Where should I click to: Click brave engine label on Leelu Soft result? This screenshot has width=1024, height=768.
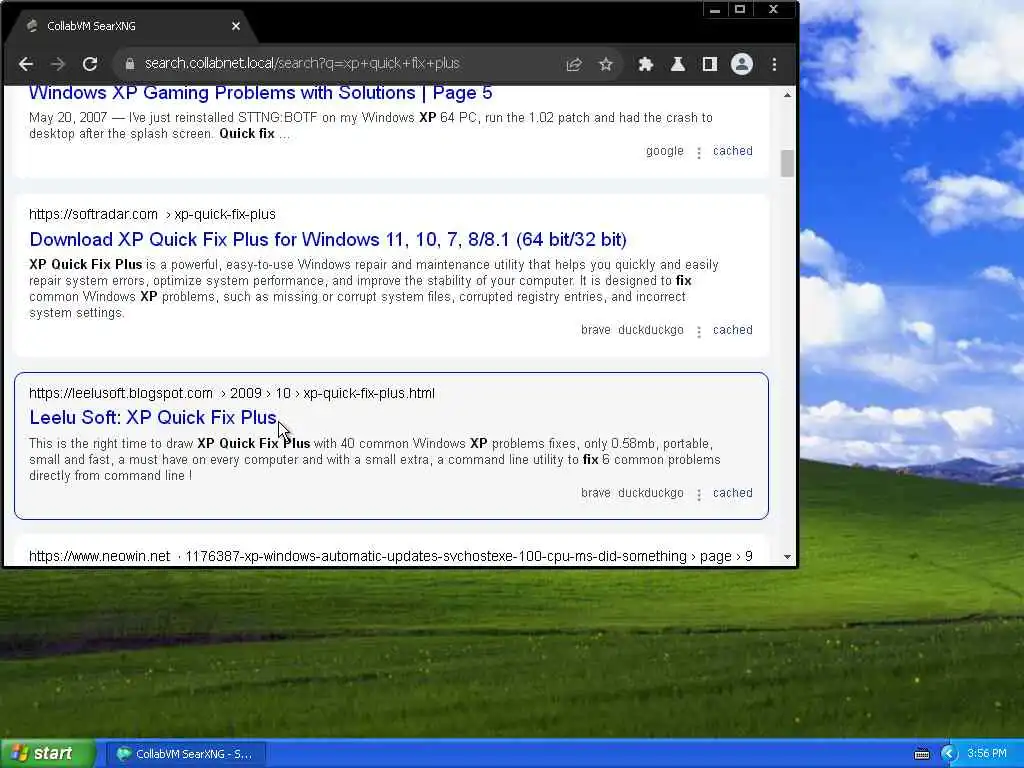(596, 493)
